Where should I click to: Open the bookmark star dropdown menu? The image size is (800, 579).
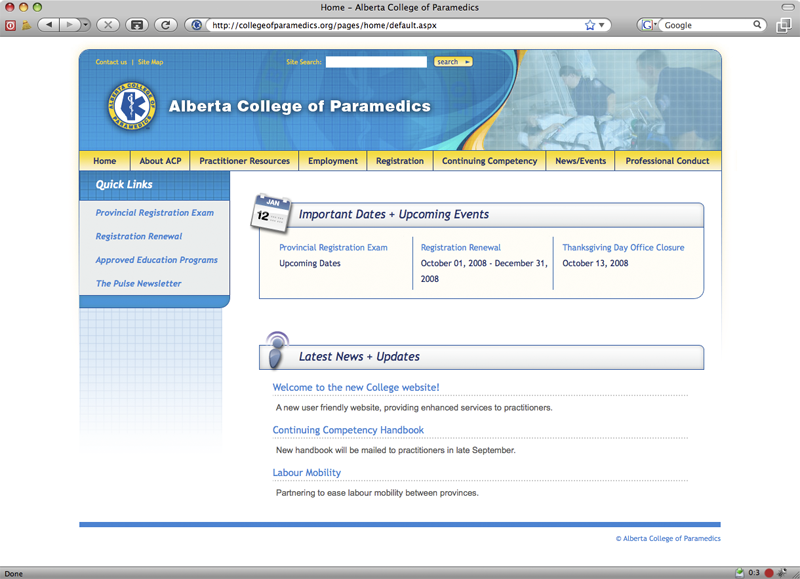[601, 25]
